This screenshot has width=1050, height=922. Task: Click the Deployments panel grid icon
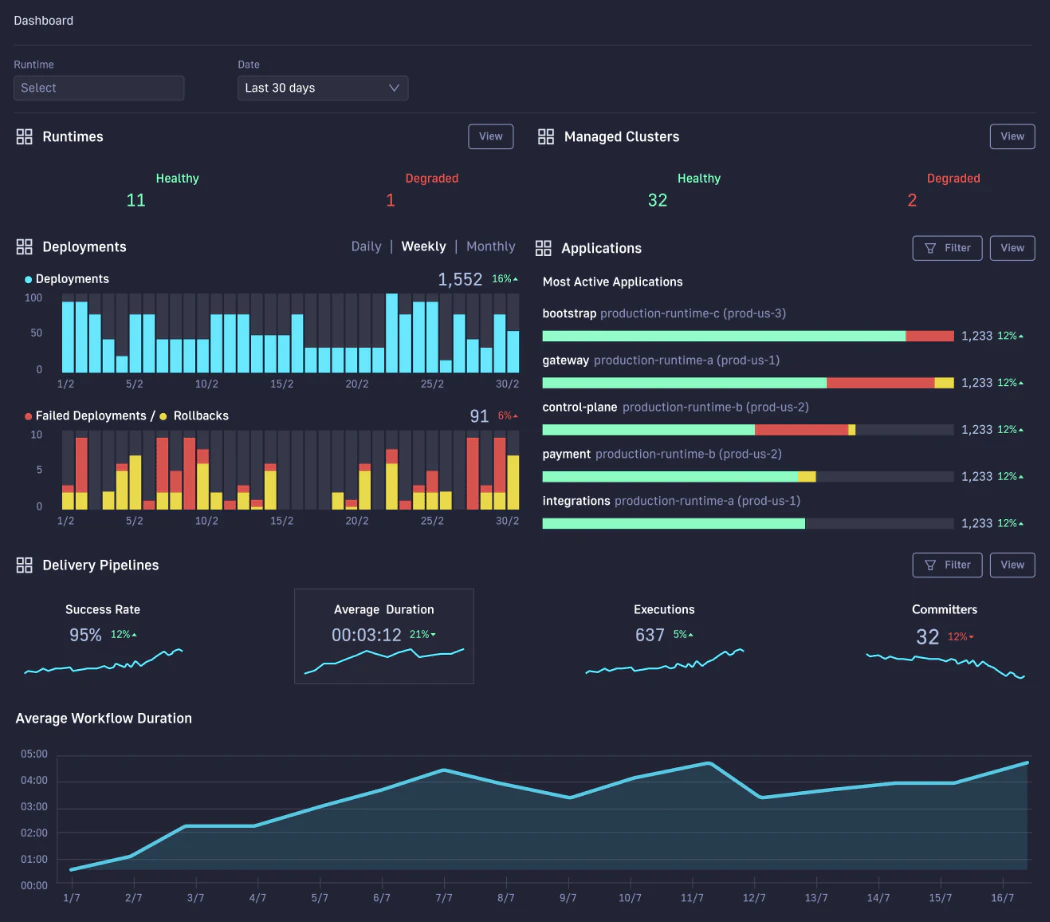click(x=23, y=247)
